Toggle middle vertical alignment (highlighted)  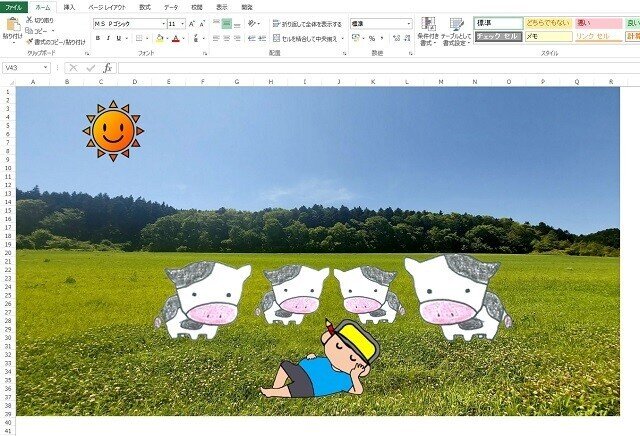pyautogui.click(x=227, y=24)
